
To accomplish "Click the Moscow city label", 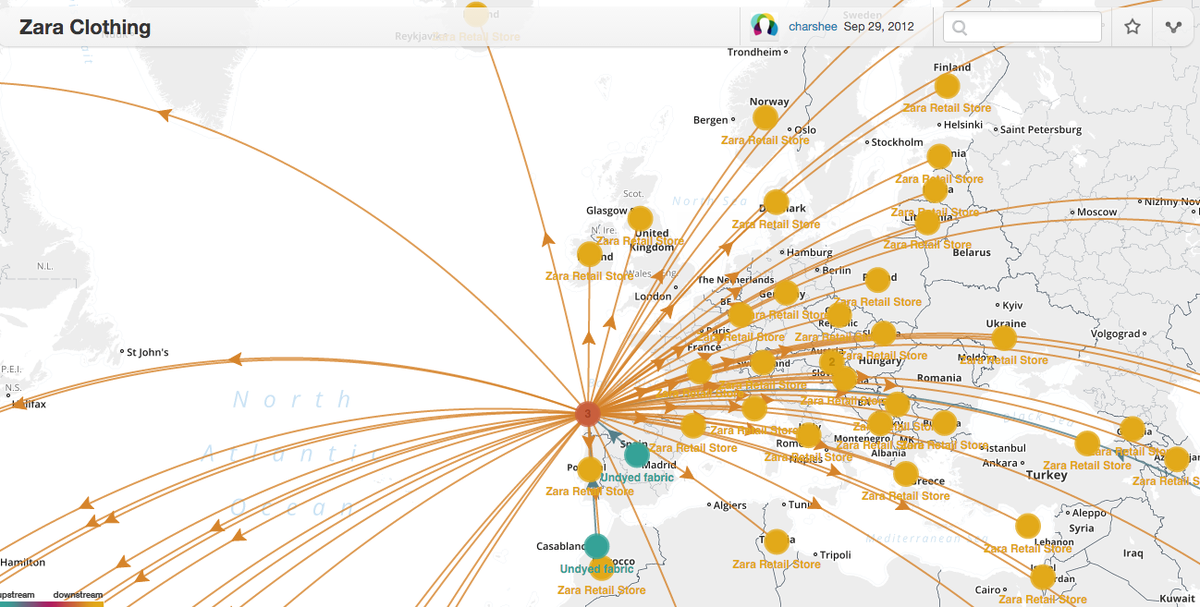I will click(x=1097, y=212).
